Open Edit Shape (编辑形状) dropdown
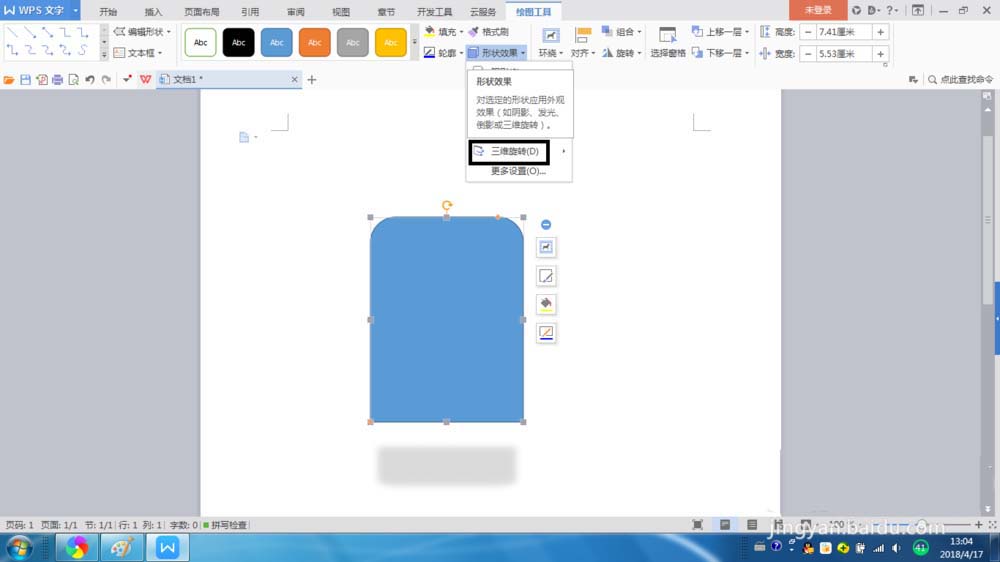The width and height of the screenshot is (1000, 562). pos(142,32)
